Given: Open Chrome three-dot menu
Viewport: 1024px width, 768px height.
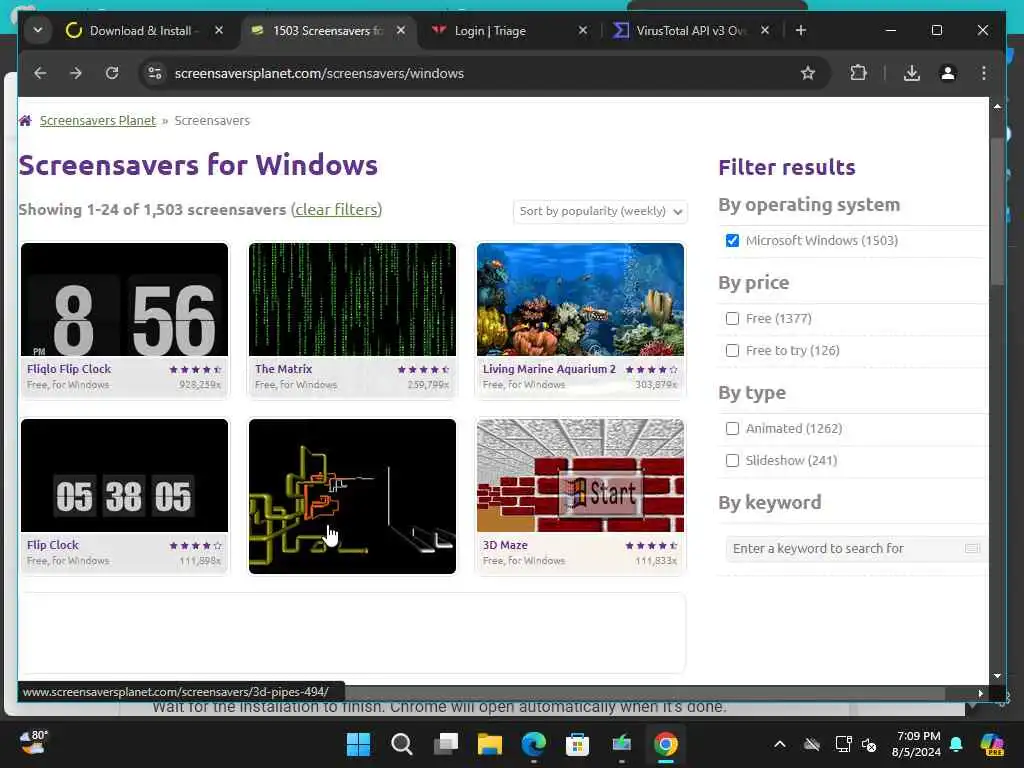Looking at the screenshot, I should click(x=984, y=73).
